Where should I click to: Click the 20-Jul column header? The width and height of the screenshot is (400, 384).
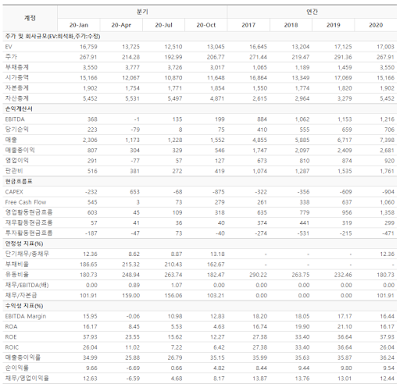tap(164, 25)
